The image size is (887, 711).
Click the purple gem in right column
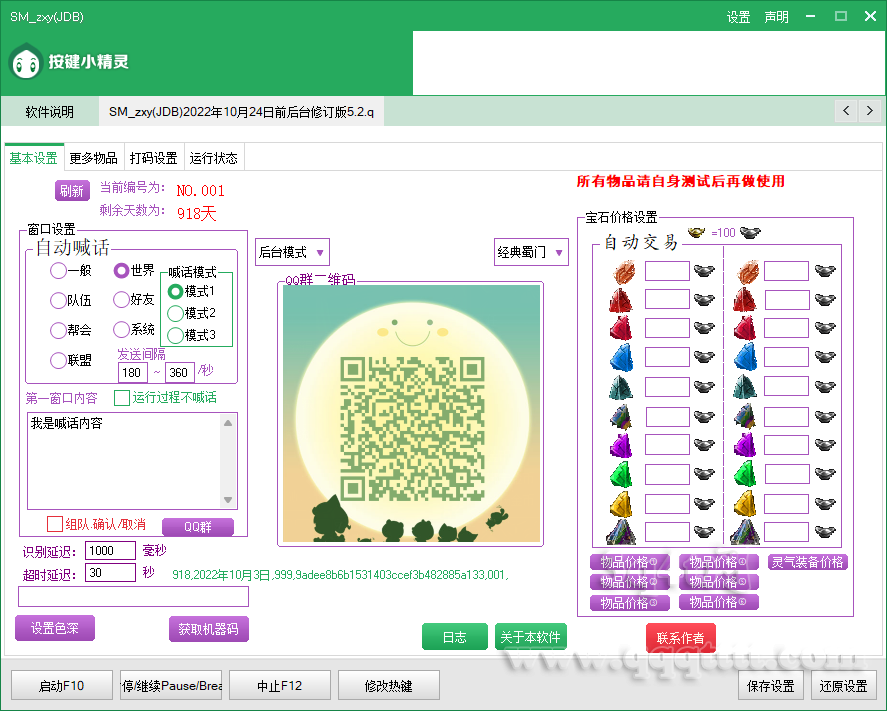[x=746, y=445]
